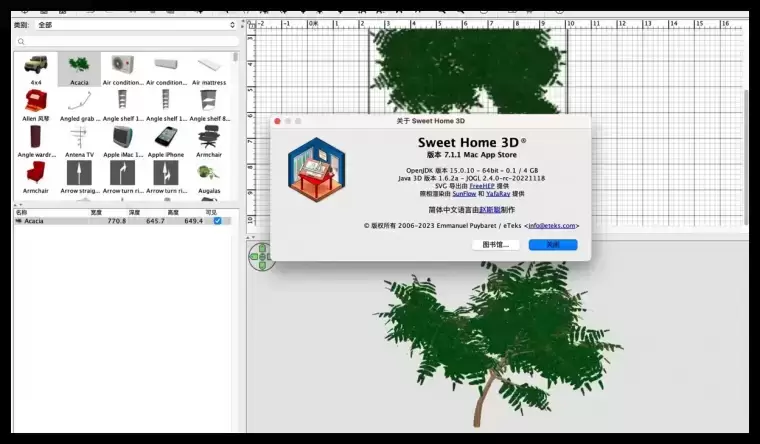760x444 pixels.
Task: Click the select-all corner button of plan rulers
Action: tap(252, 24)
